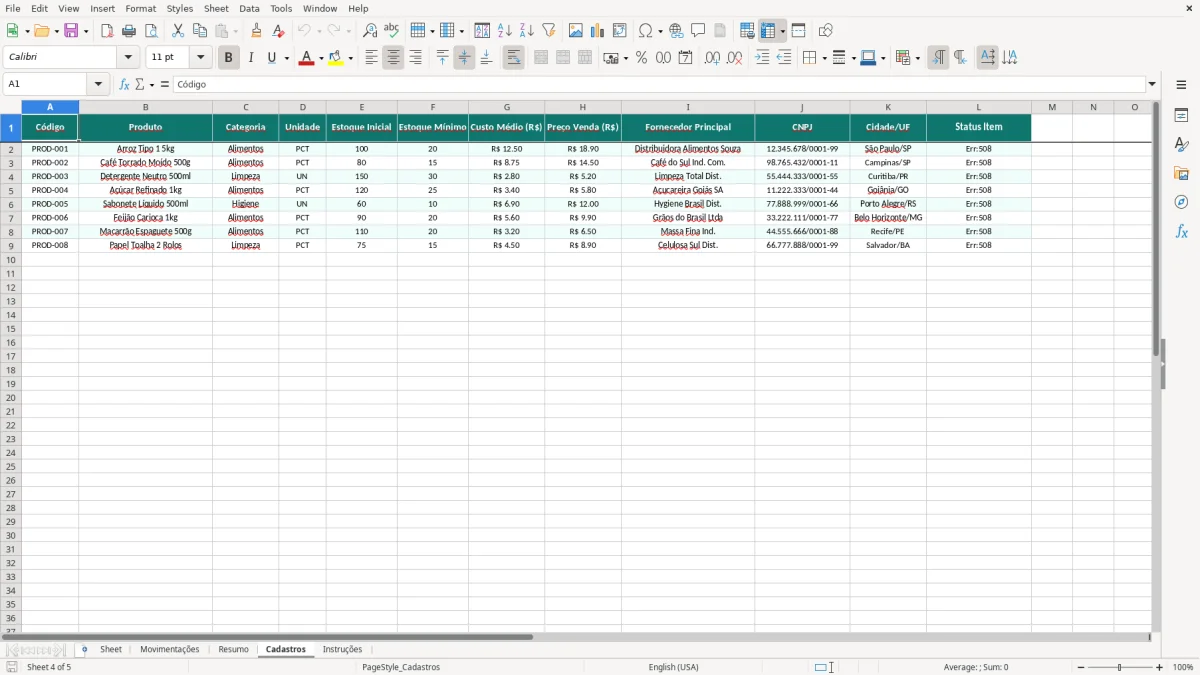
Task: Click the Status Item header cell
Action: click(x=978, y=127)
